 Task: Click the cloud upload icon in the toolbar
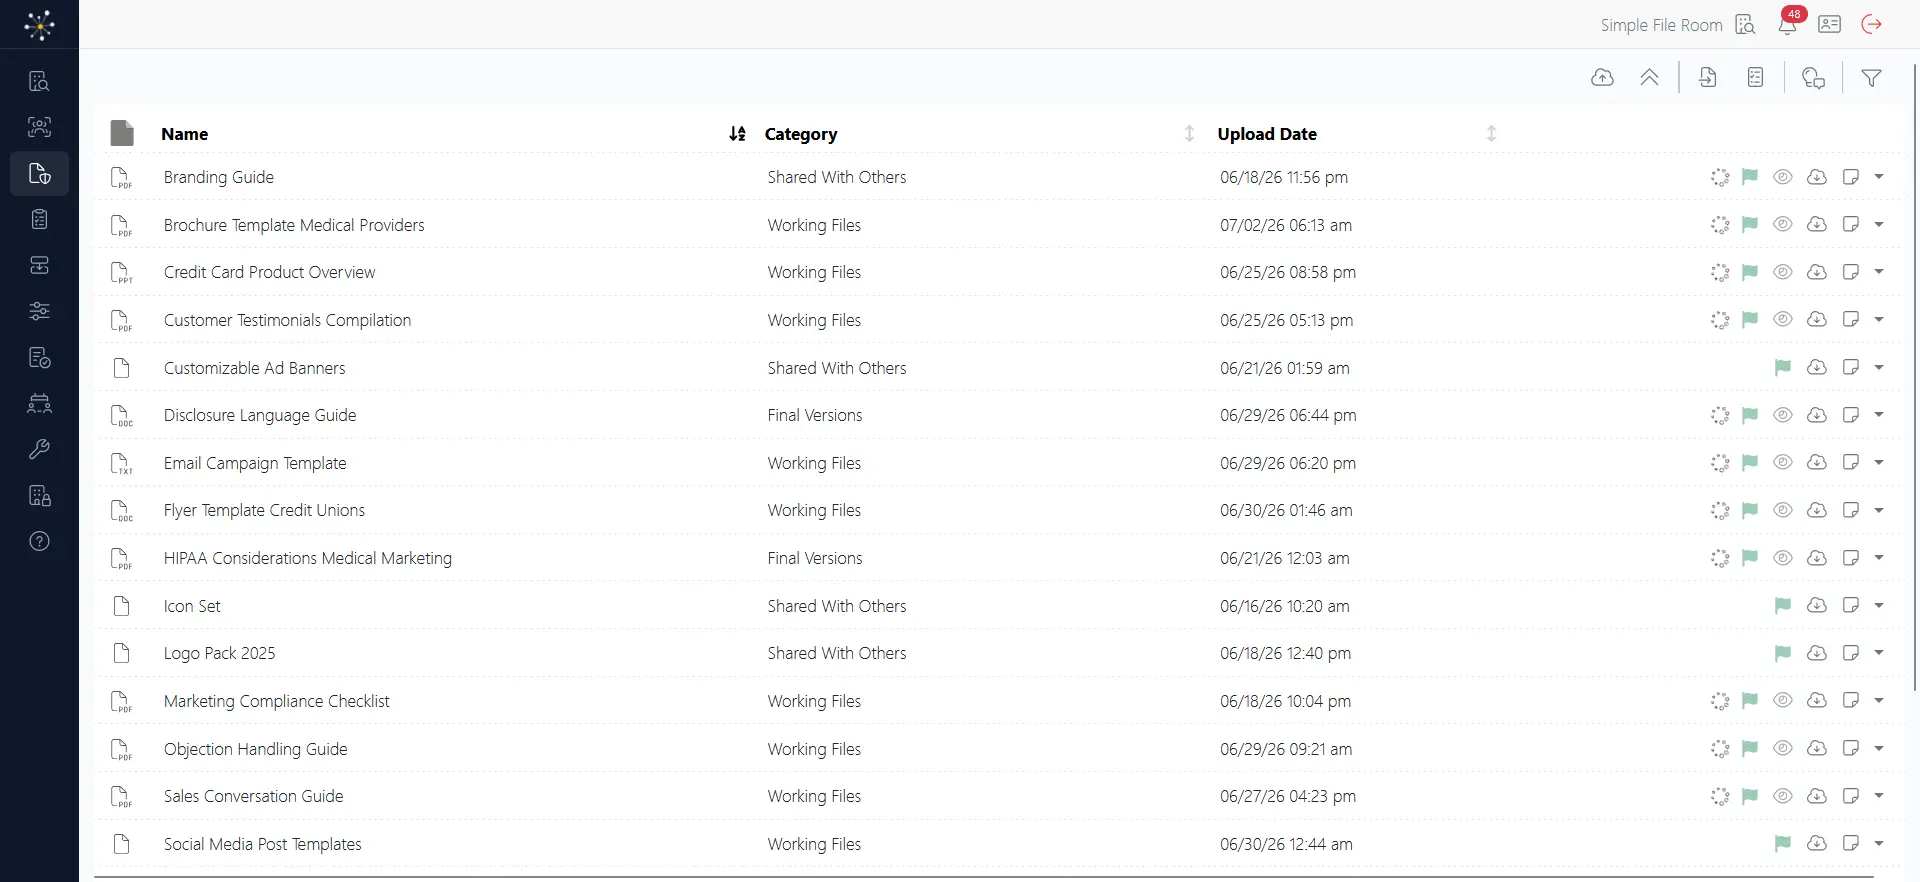[1602, 78]
